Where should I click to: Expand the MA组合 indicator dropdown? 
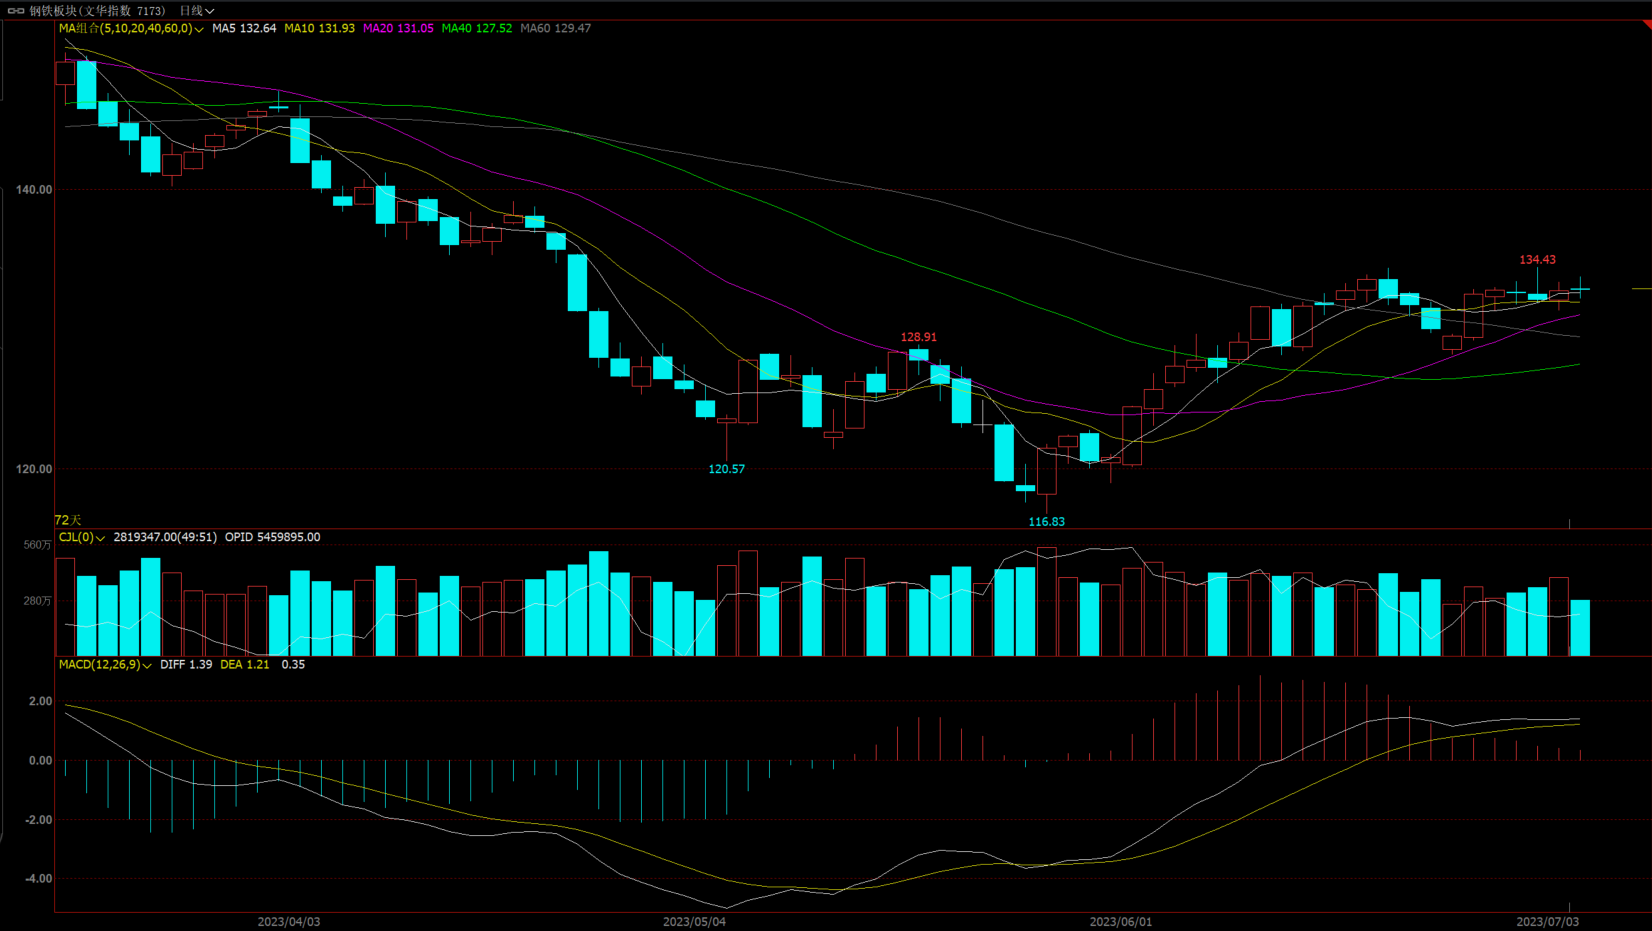[x=131, y=28]
